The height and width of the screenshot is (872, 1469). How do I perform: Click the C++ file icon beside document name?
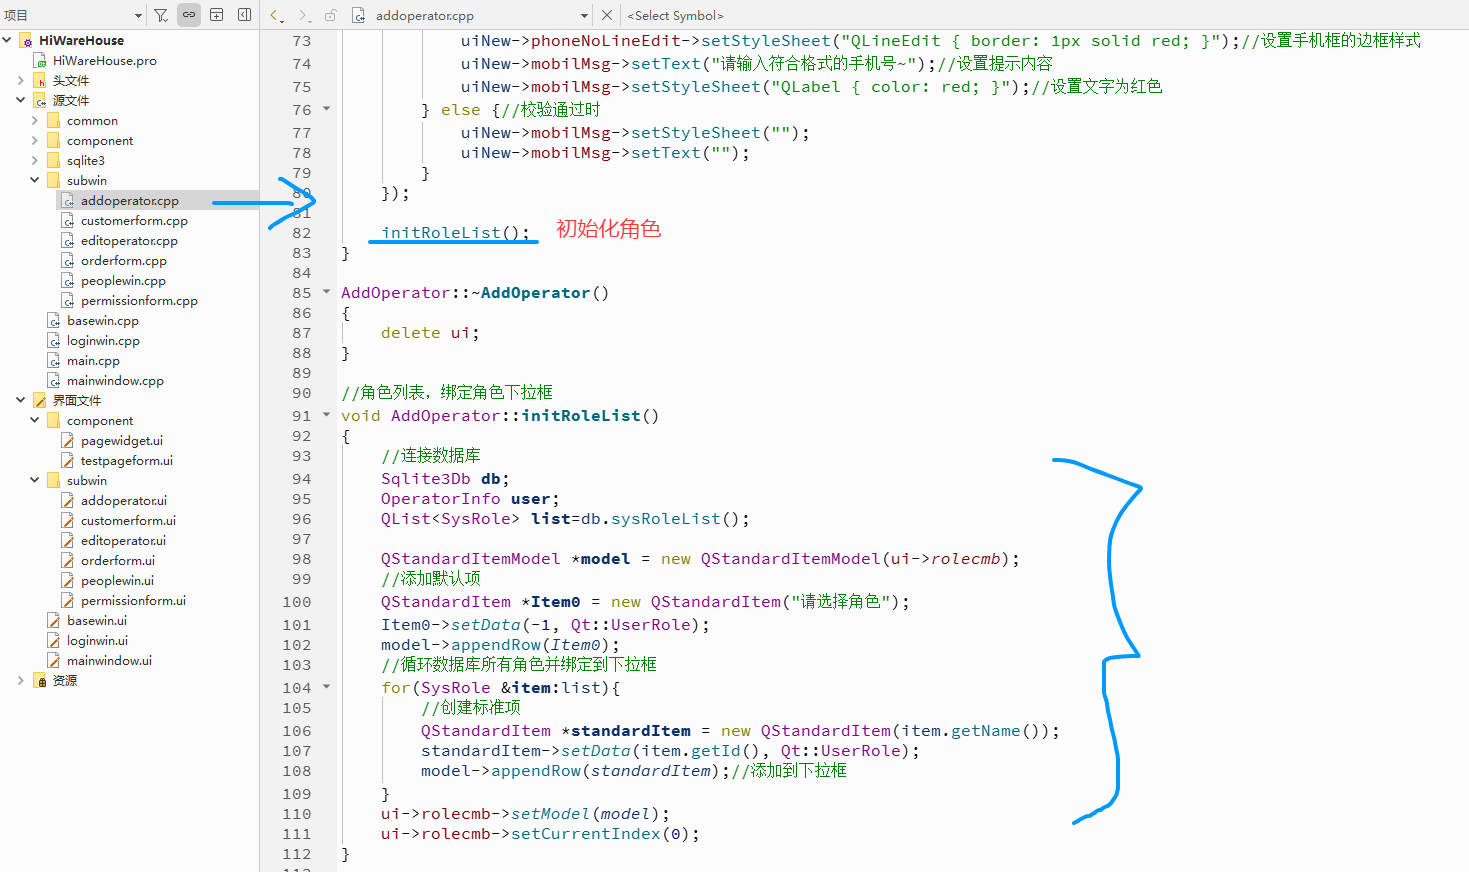click(359, 15)
